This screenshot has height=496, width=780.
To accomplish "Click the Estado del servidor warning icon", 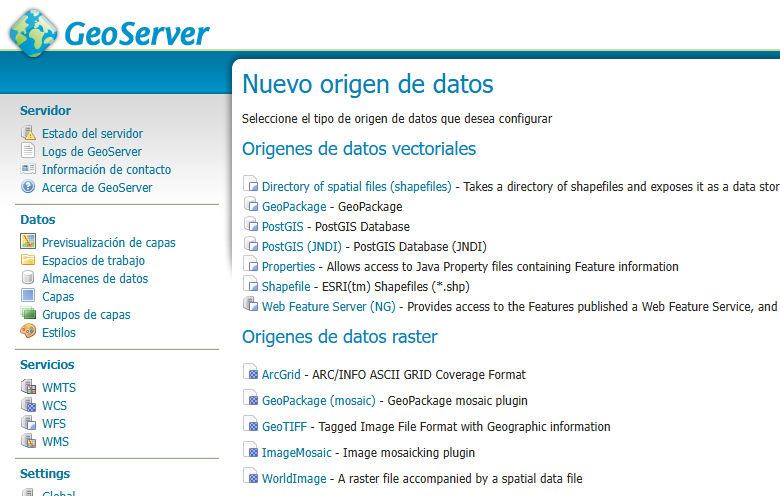I will click(28, 133).
